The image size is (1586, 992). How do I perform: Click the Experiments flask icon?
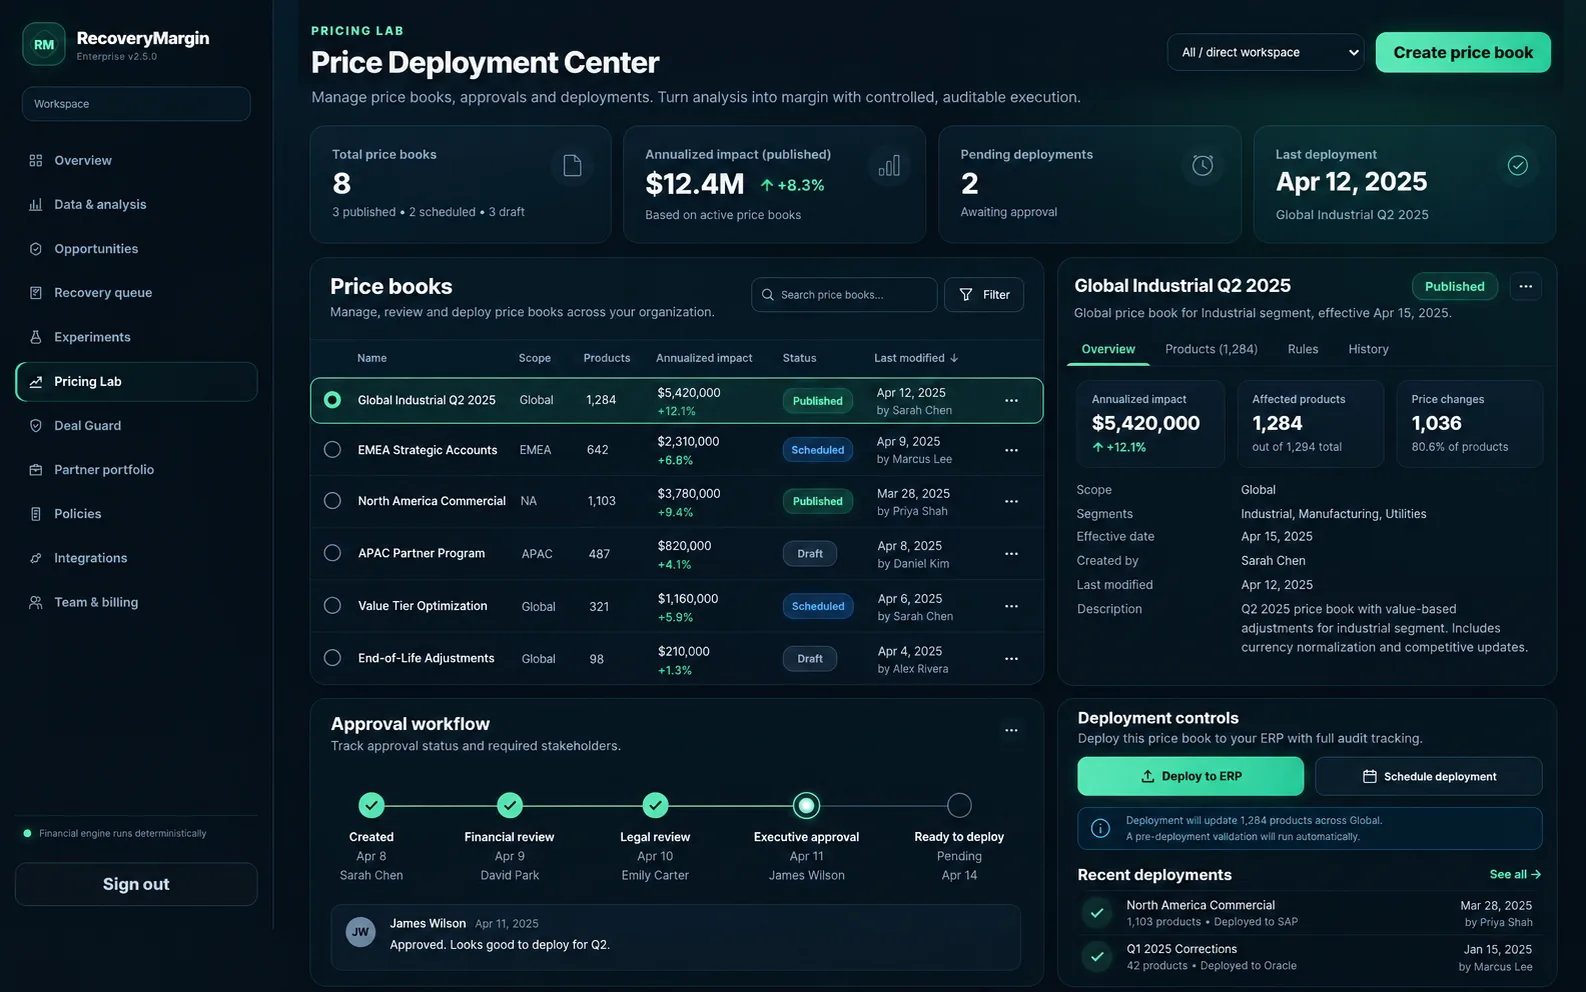pyautogui.click(x=36, y=337)
